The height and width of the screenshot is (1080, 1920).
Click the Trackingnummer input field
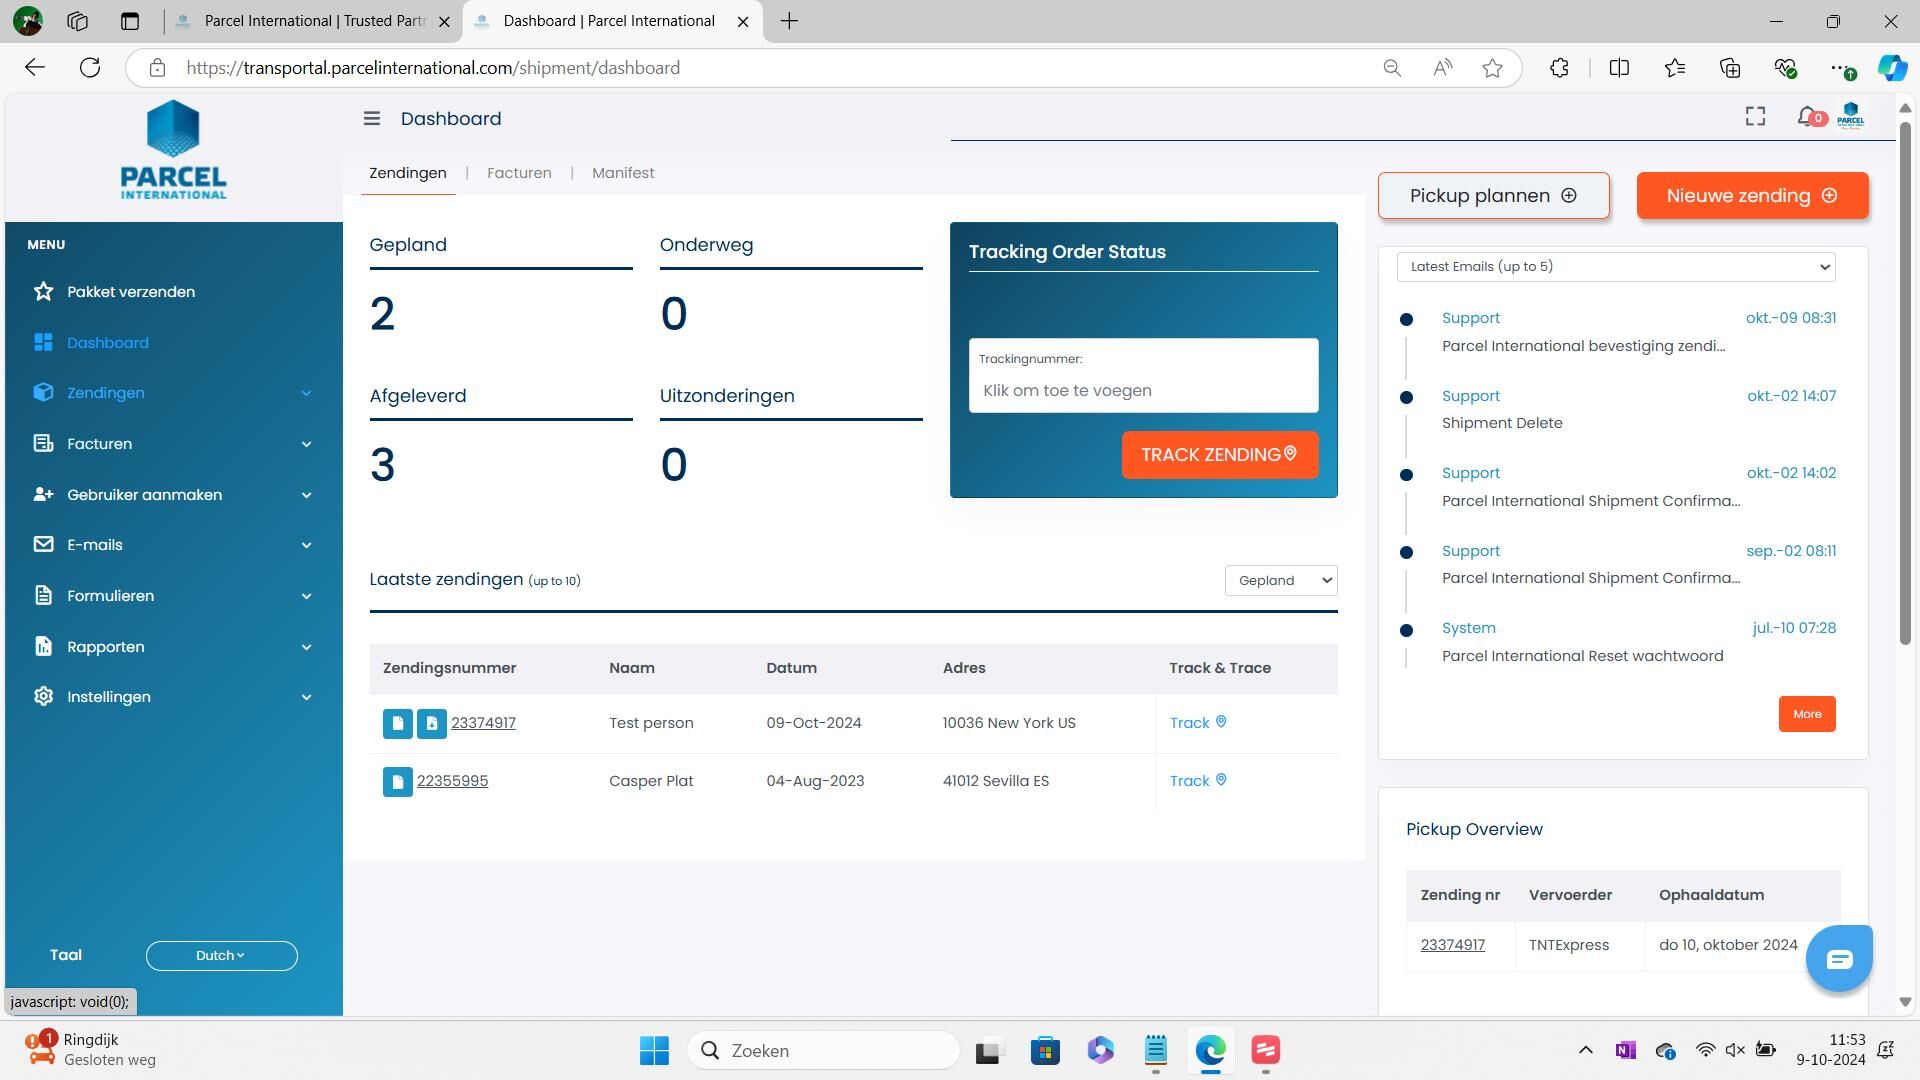(1143, 390)
